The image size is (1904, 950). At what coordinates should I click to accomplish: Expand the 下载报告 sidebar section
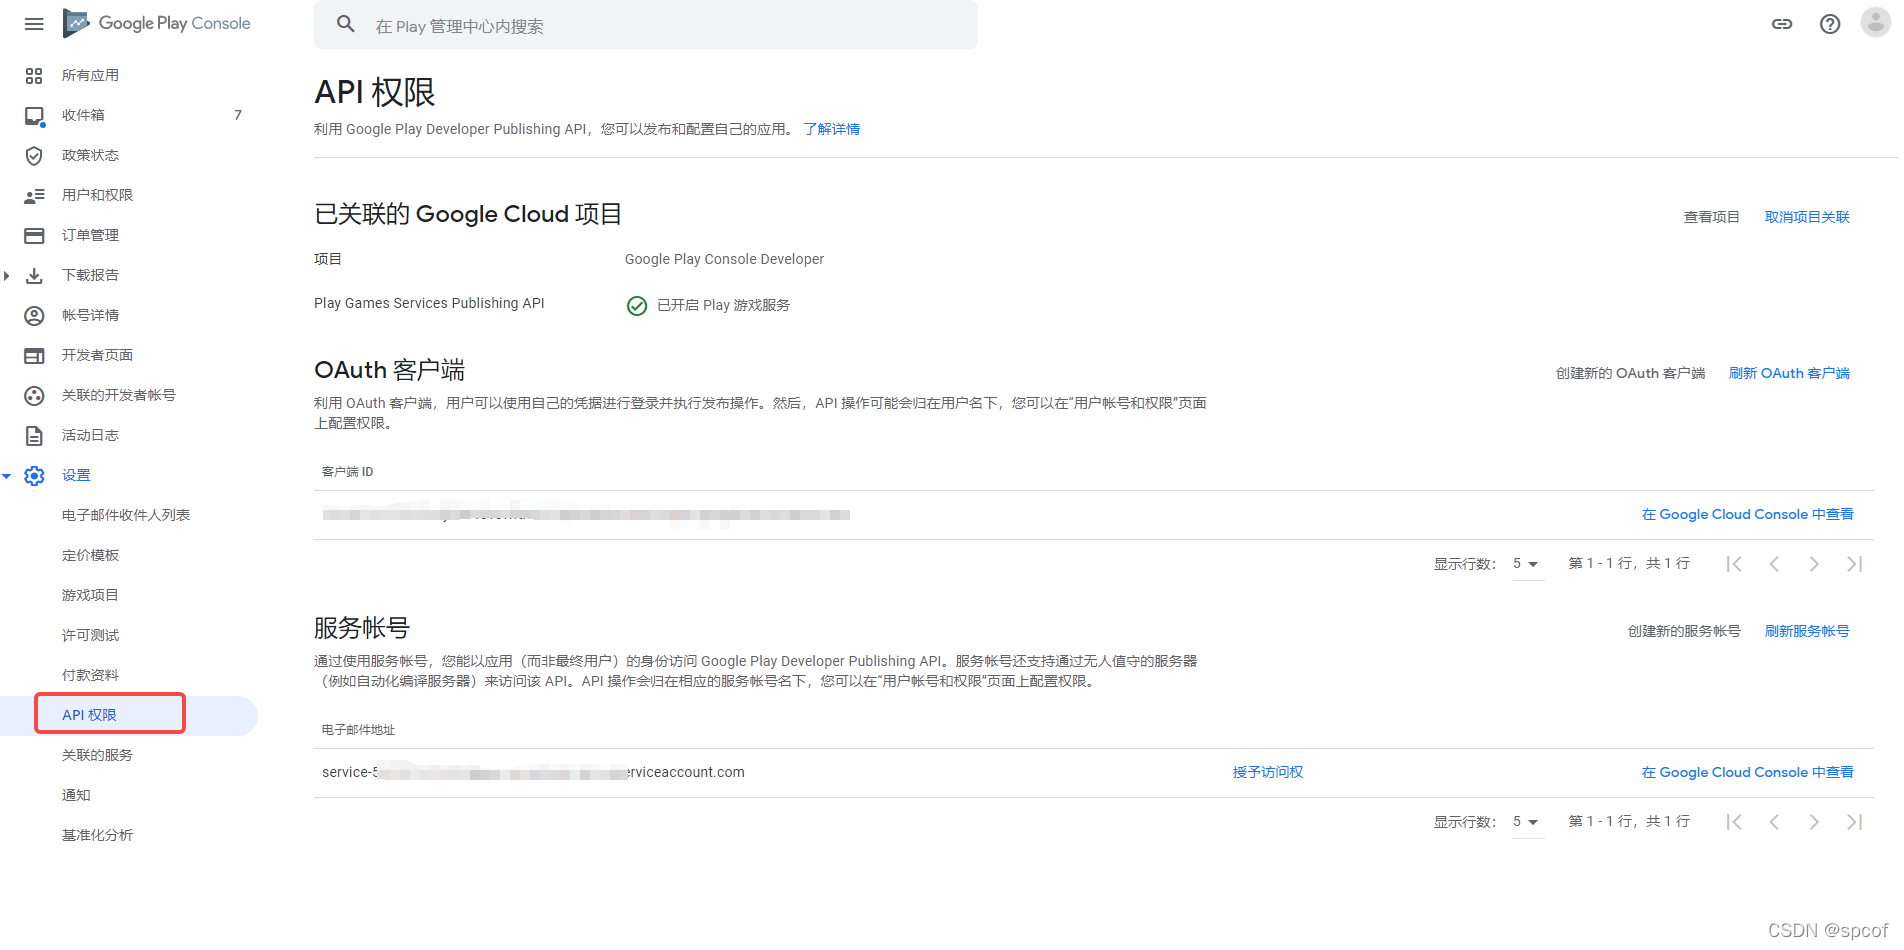pos(7,275)
